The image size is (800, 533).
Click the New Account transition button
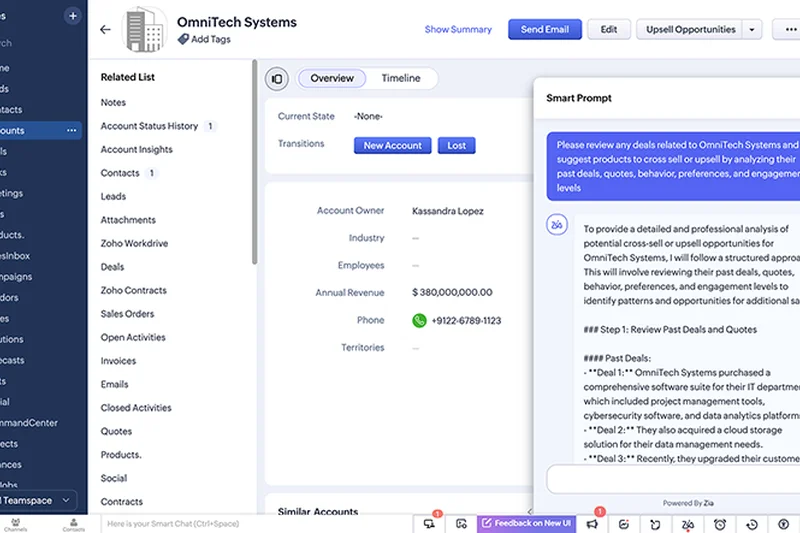click(x=392, y=145)
